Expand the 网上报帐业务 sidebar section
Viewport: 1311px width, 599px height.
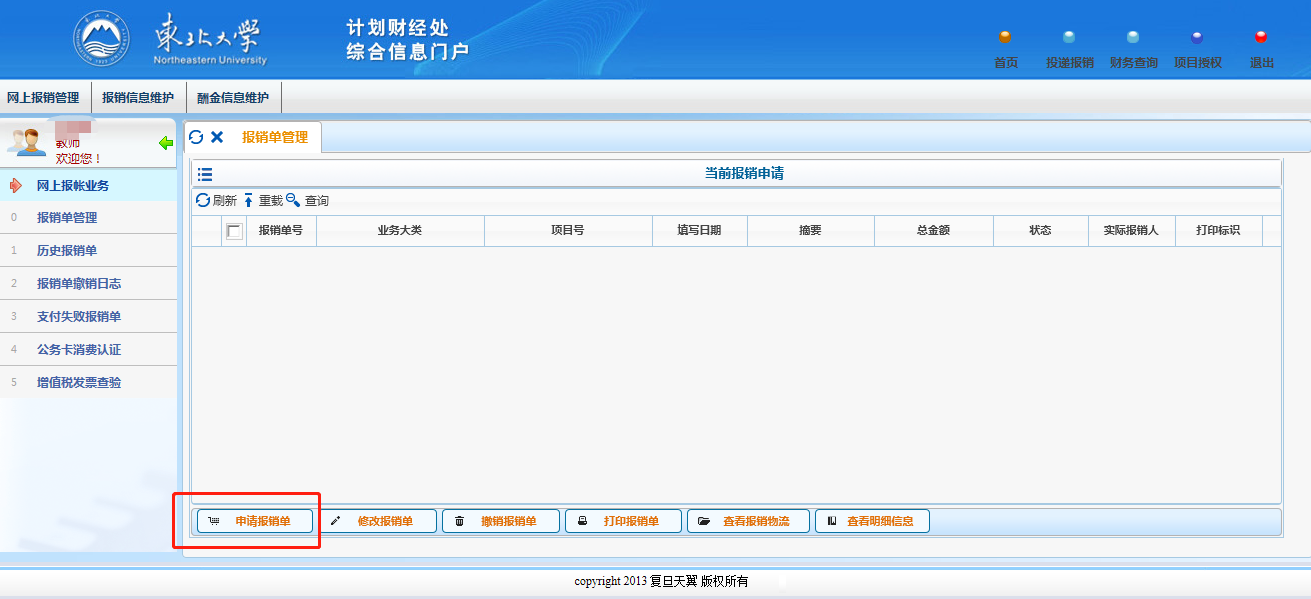pyautogui.click(x=72, y=185)
